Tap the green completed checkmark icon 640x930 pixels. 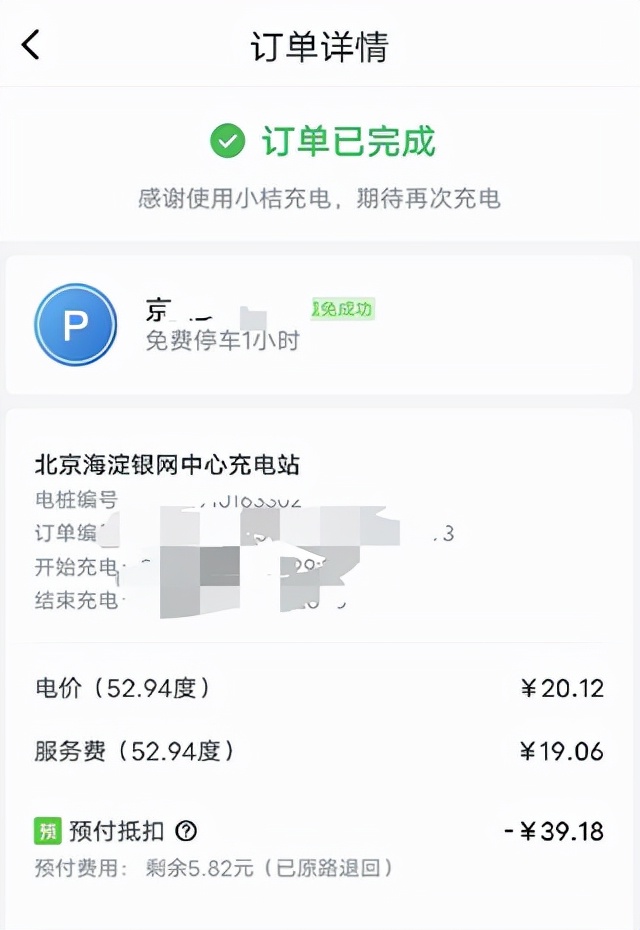point(228,142)
